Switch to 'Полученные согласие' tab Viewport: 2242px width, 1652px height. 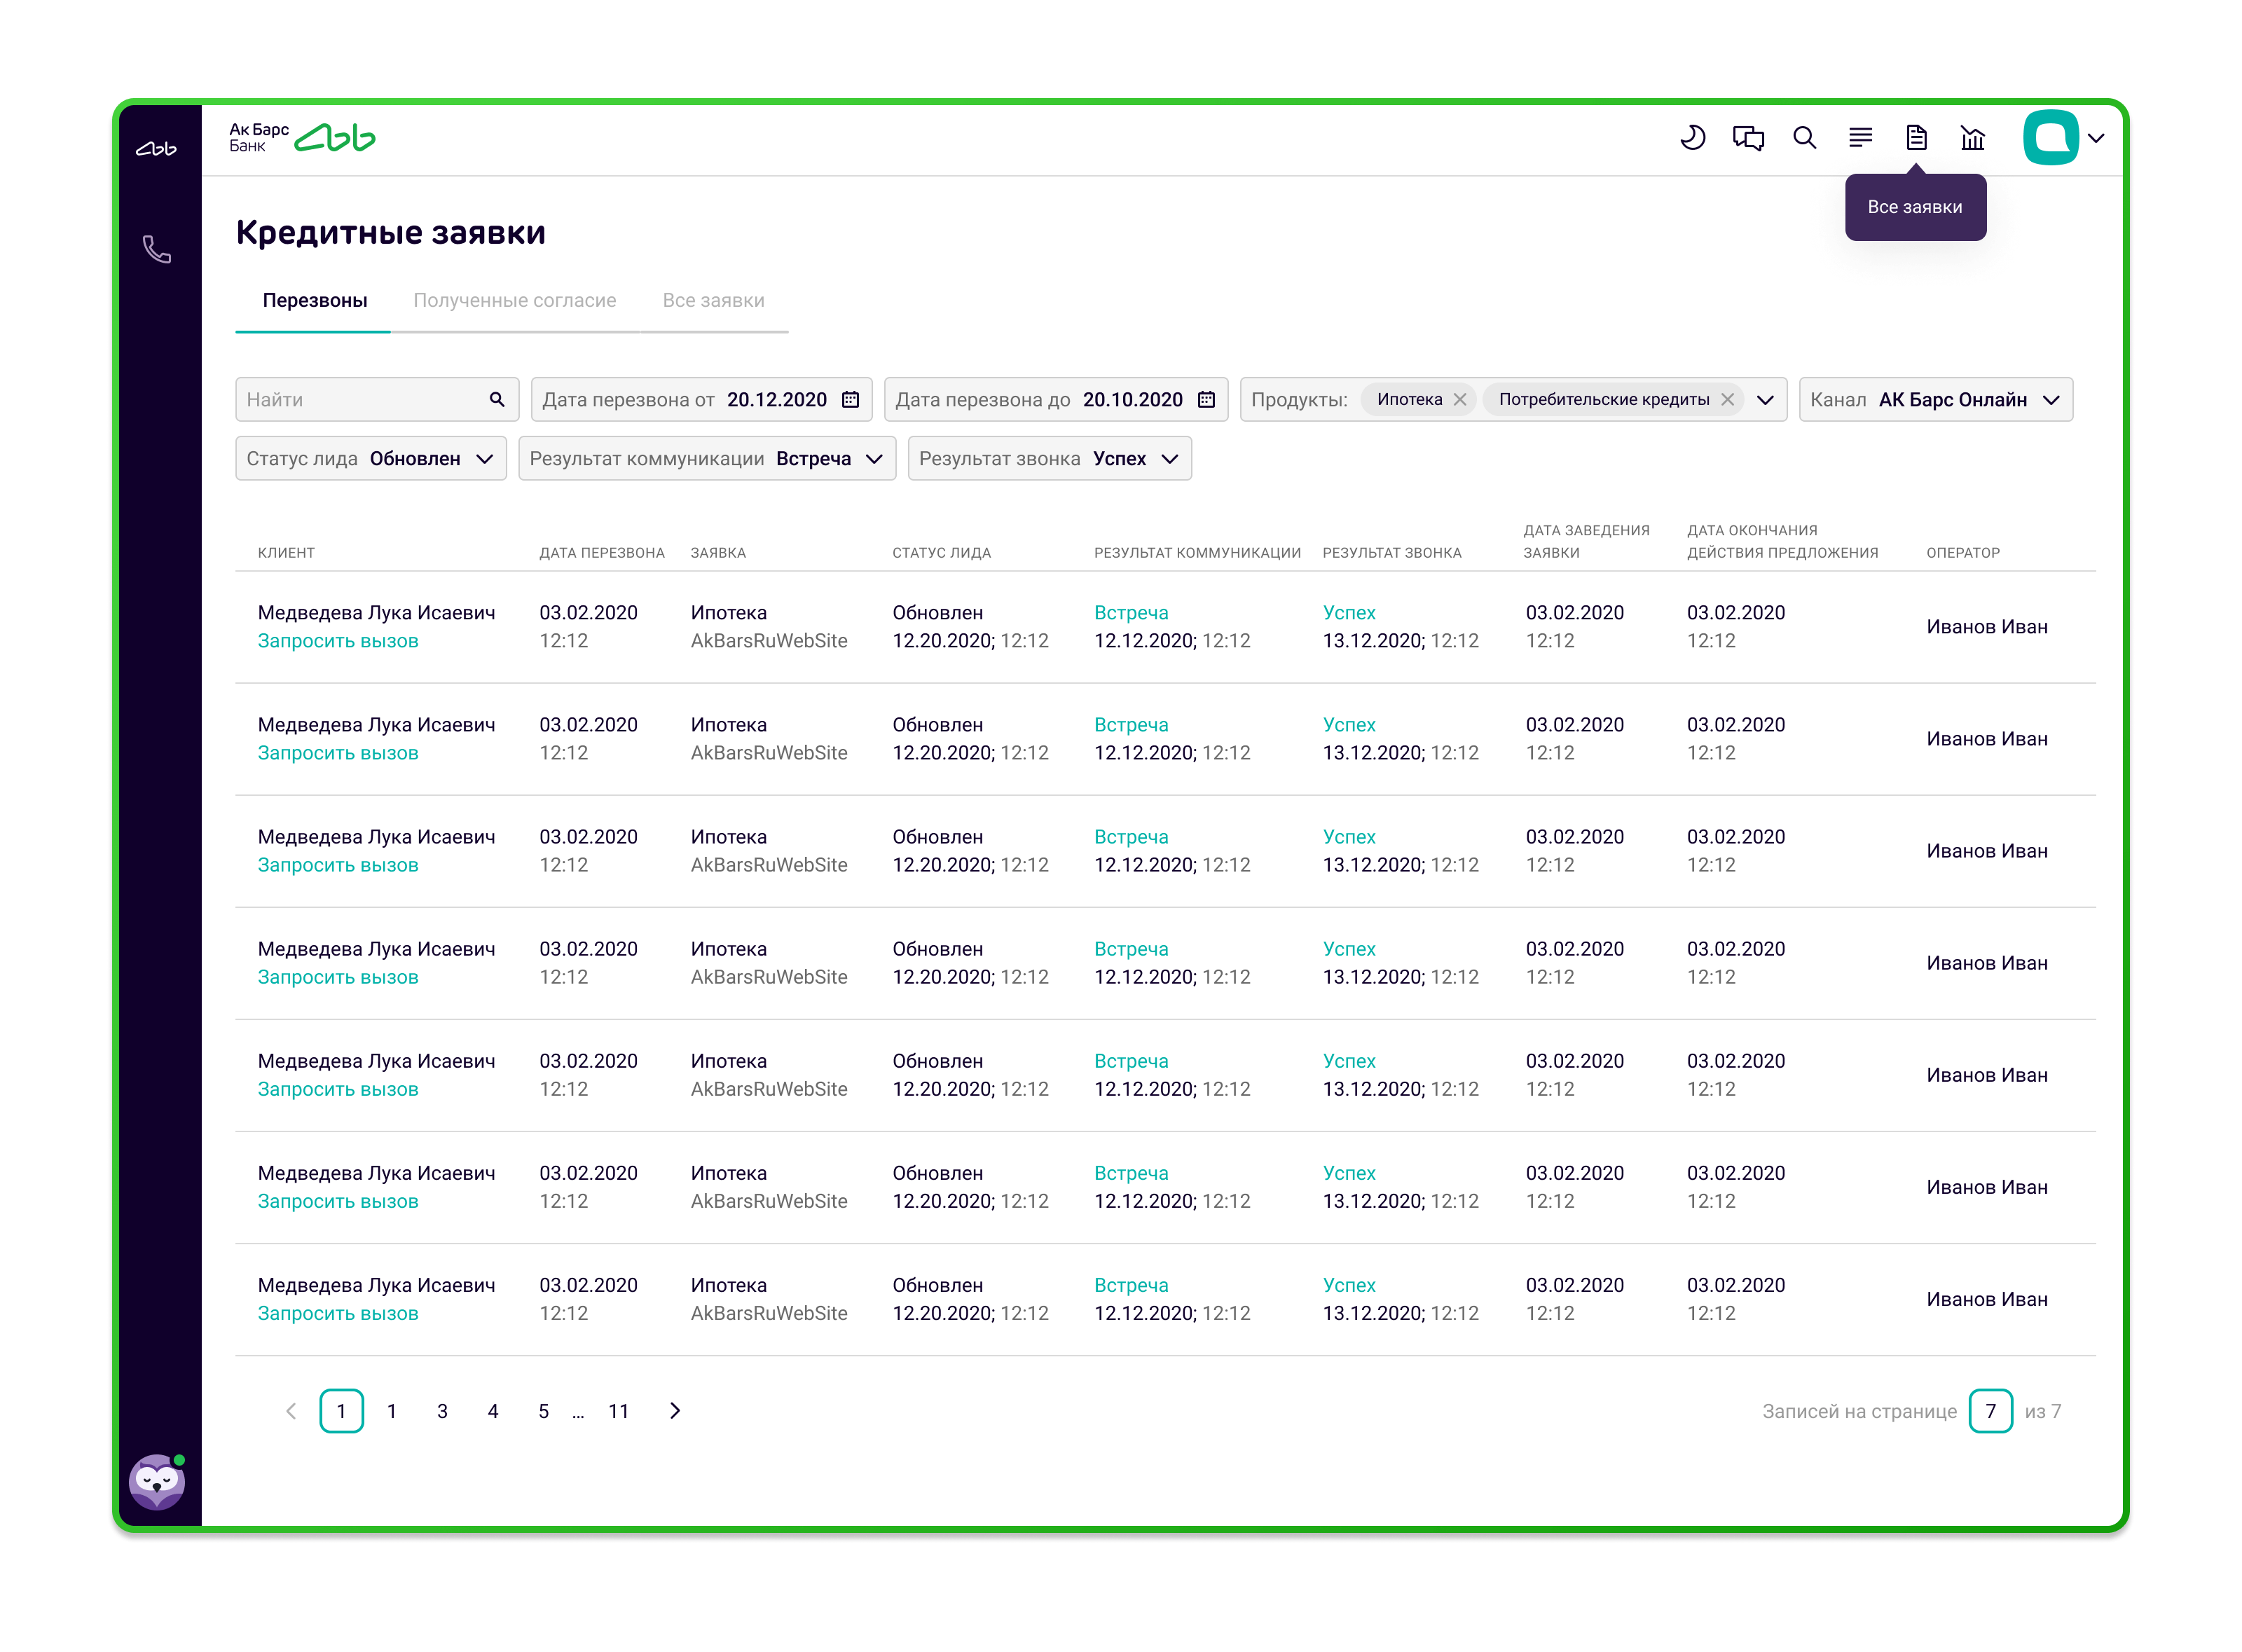(514, 300)
